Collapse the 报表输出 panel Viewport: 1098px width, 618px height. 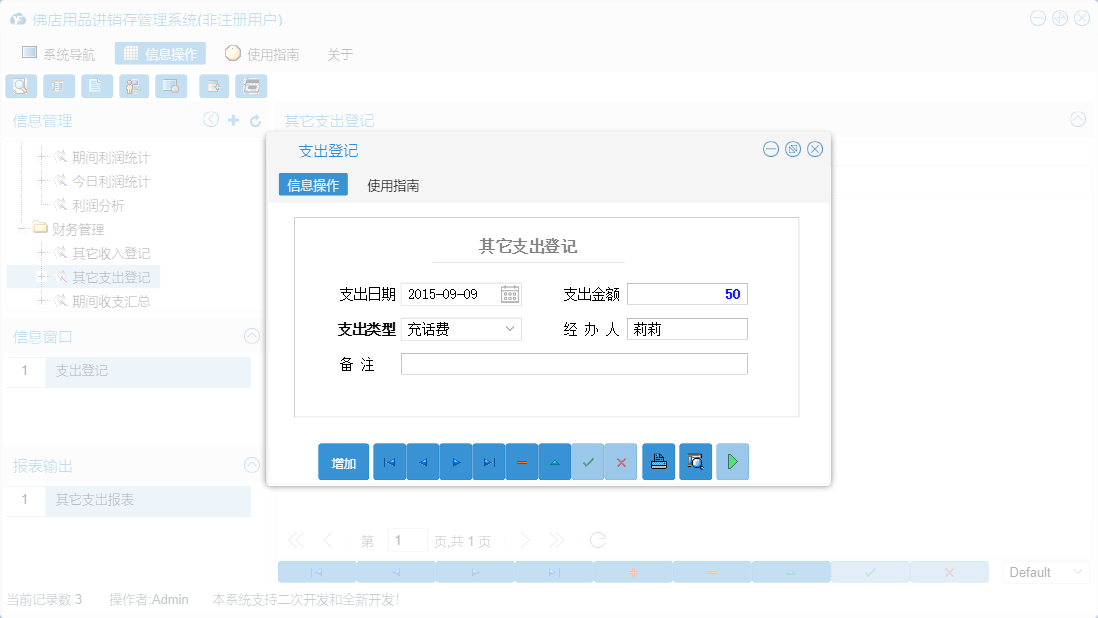pyautogui.click(x=251, y=465)
